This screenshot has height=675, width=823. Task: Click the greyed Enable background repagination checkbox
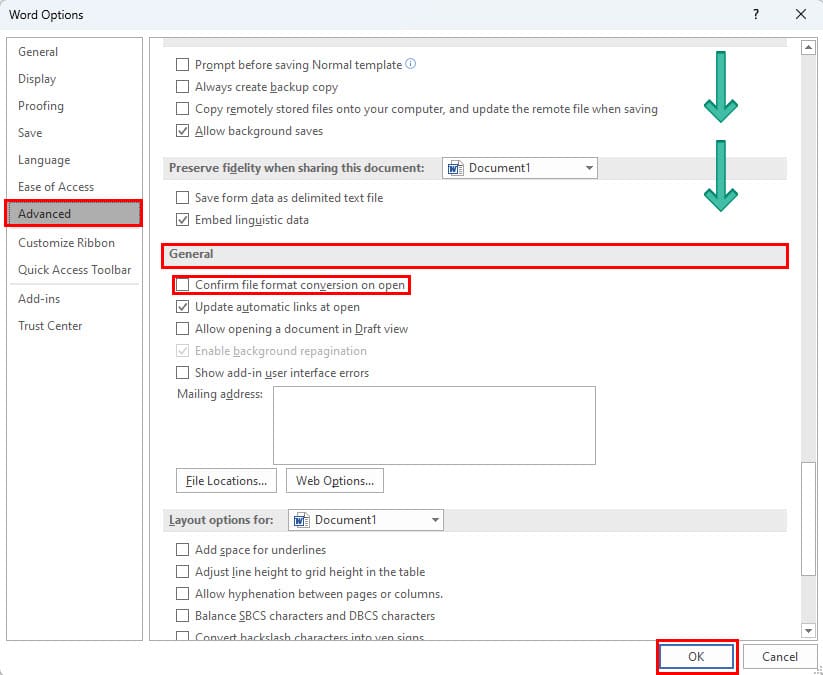(x=182, y=351)
